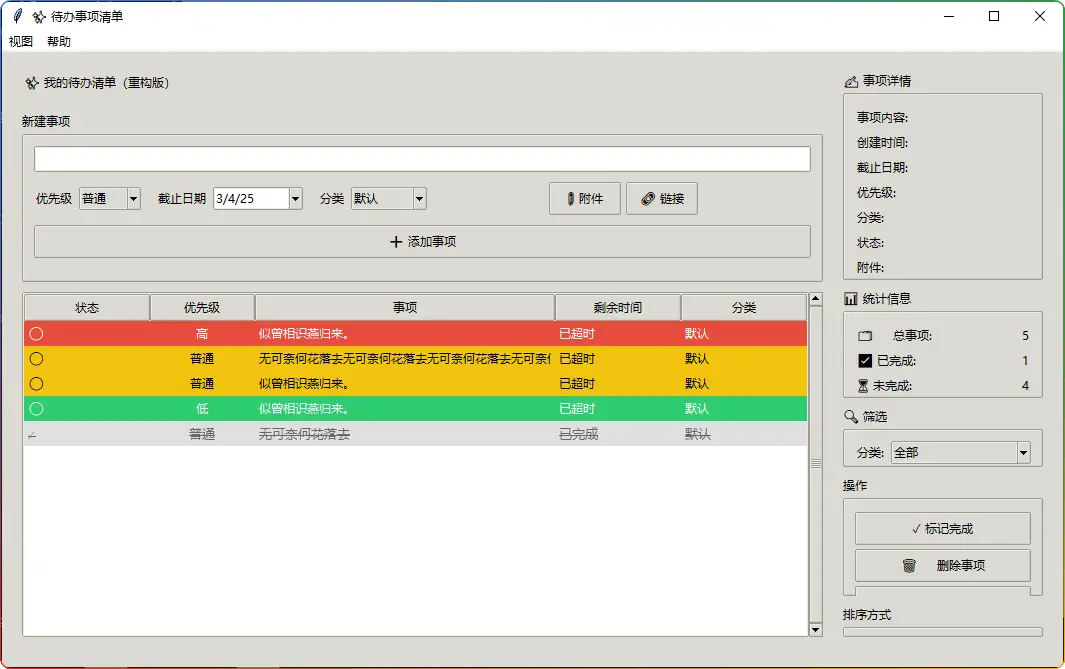Toggle the status circle on the red high-priority row

click(x=36, y=334)
